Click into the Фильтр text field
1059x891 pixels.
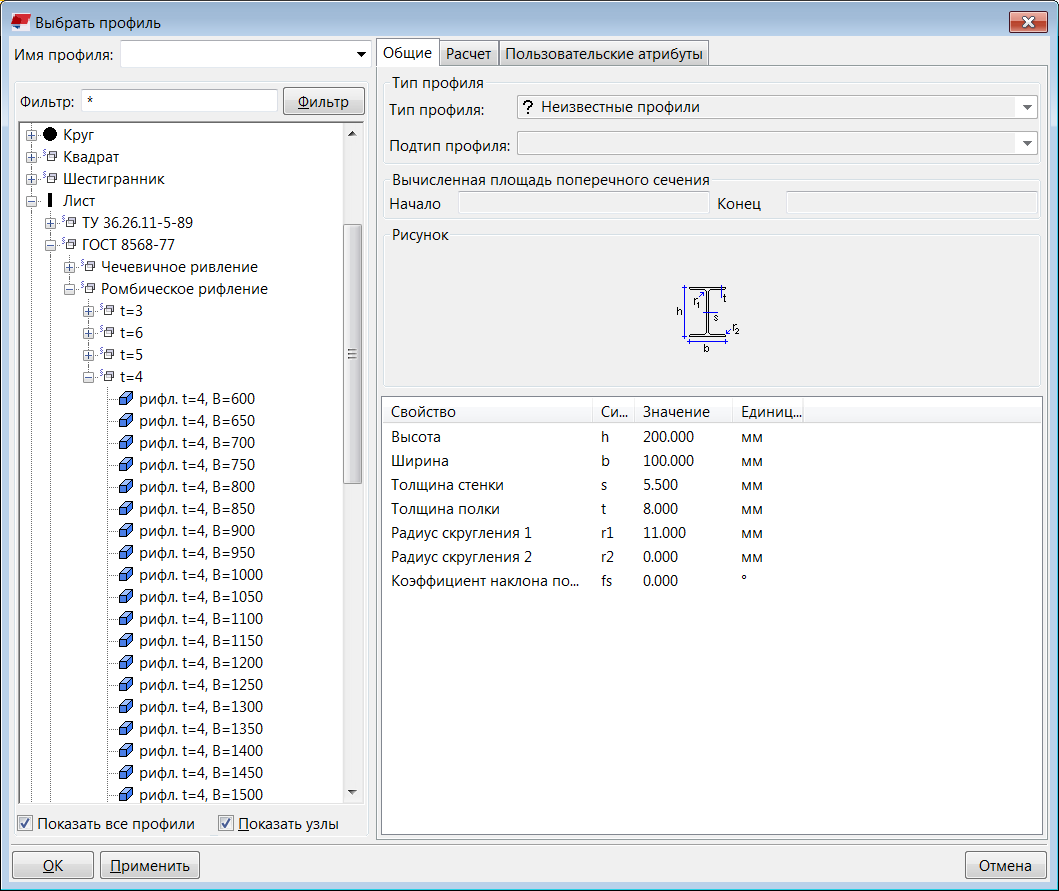180,101
